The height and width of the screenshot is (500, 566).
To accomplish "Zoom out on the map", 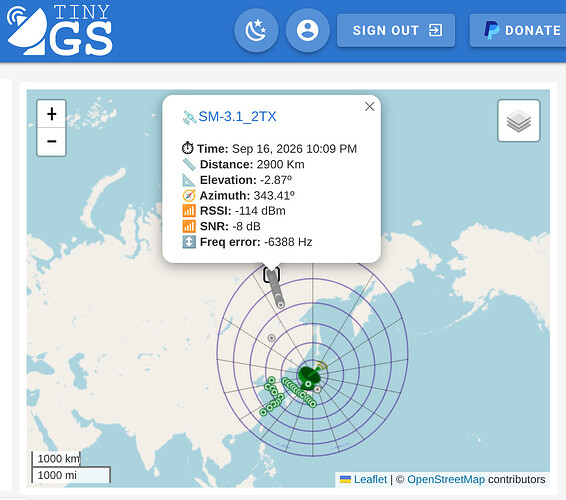I will point(52,141).
